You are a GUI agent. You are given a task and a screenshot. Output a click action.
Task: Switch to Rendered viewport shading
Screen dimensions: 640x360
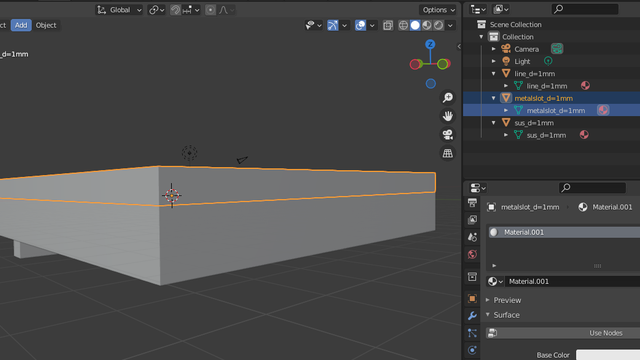(x=438, y=25)
